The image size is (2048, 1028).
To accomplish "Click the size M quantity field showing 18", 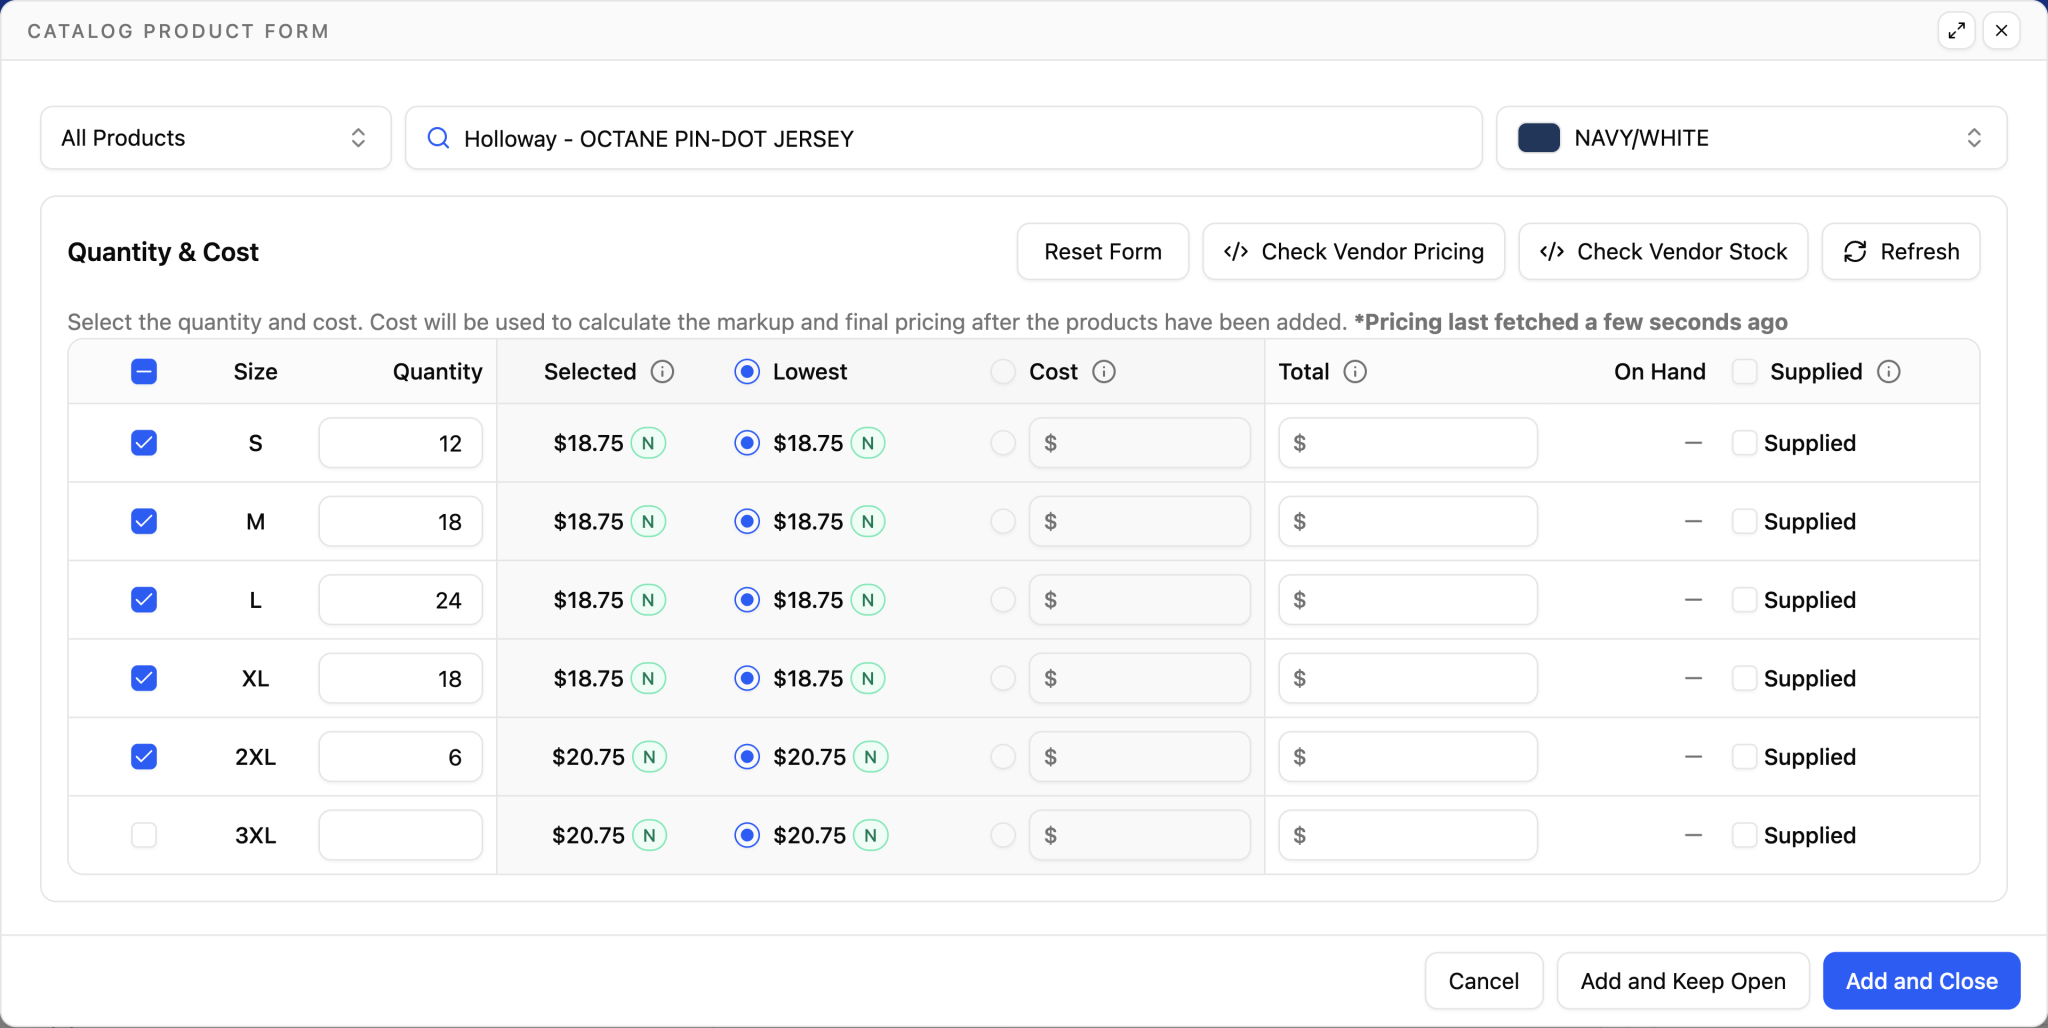I will (x=401, y=522).
